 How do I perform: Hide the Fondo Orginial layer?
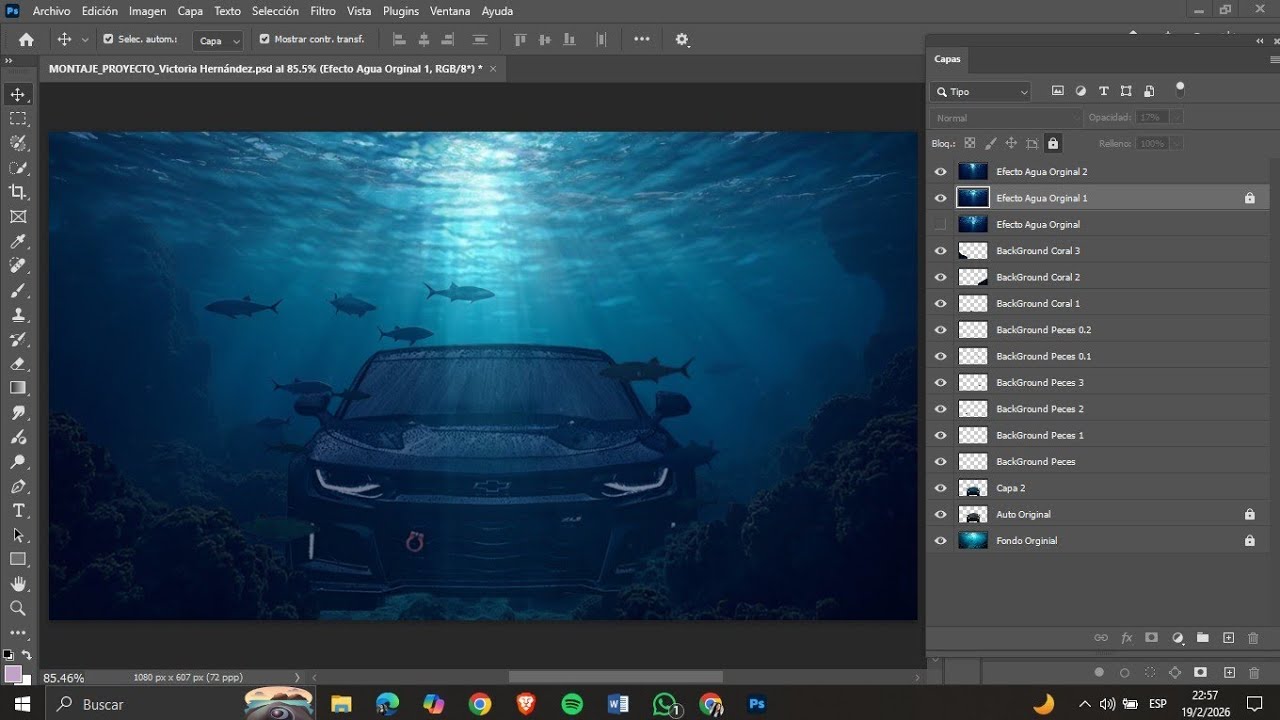pyautogui.click(x=940, y=541)
